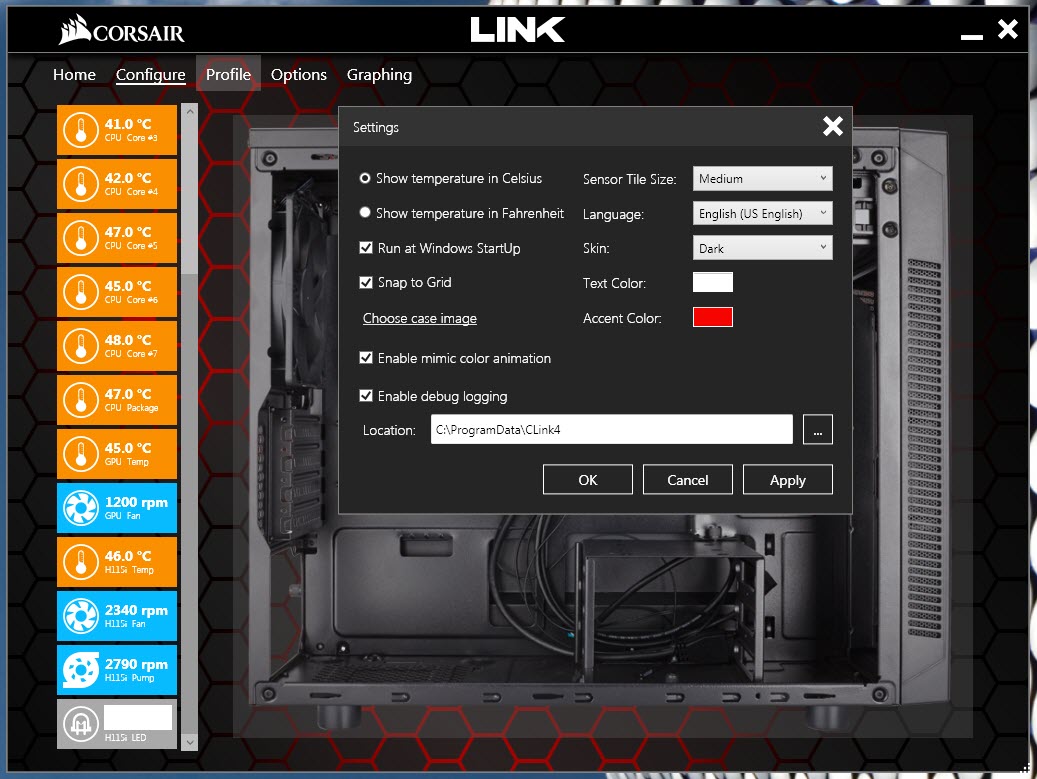Click the CPU Core #4 thermometer icon
The height and width of the screenshot is (779, 1037).
(81, 184)
